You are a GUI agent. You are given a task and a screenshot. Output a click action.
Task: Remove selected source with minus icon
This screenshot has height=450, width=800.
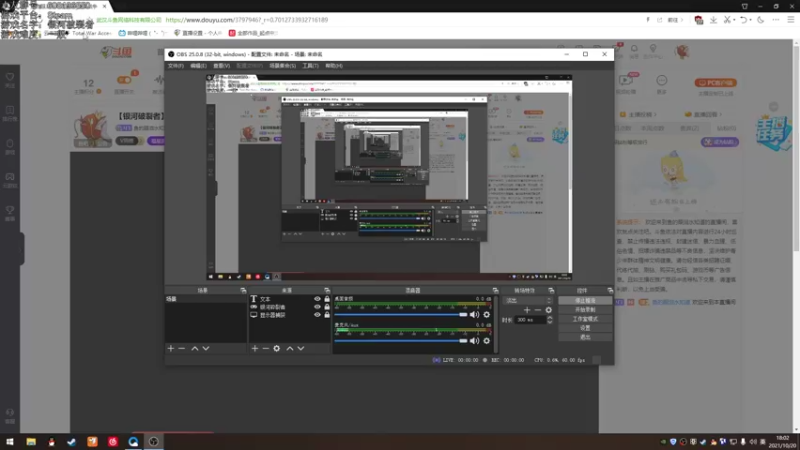point(265,348)
